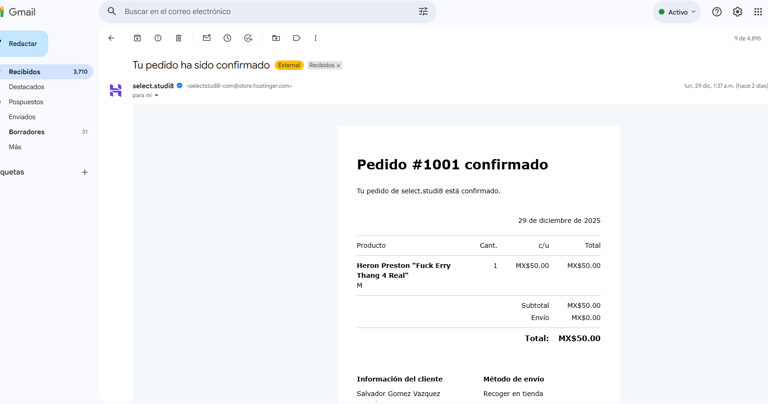Report this email as spam
The height and width of the screenshot is (404, 768).
click(158, 38)
